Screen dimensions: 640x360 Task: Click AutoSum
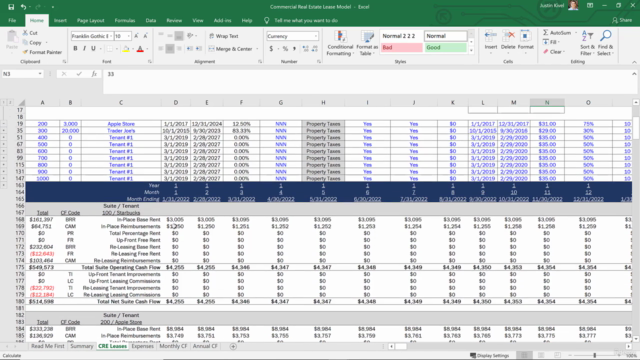(556, 33)
